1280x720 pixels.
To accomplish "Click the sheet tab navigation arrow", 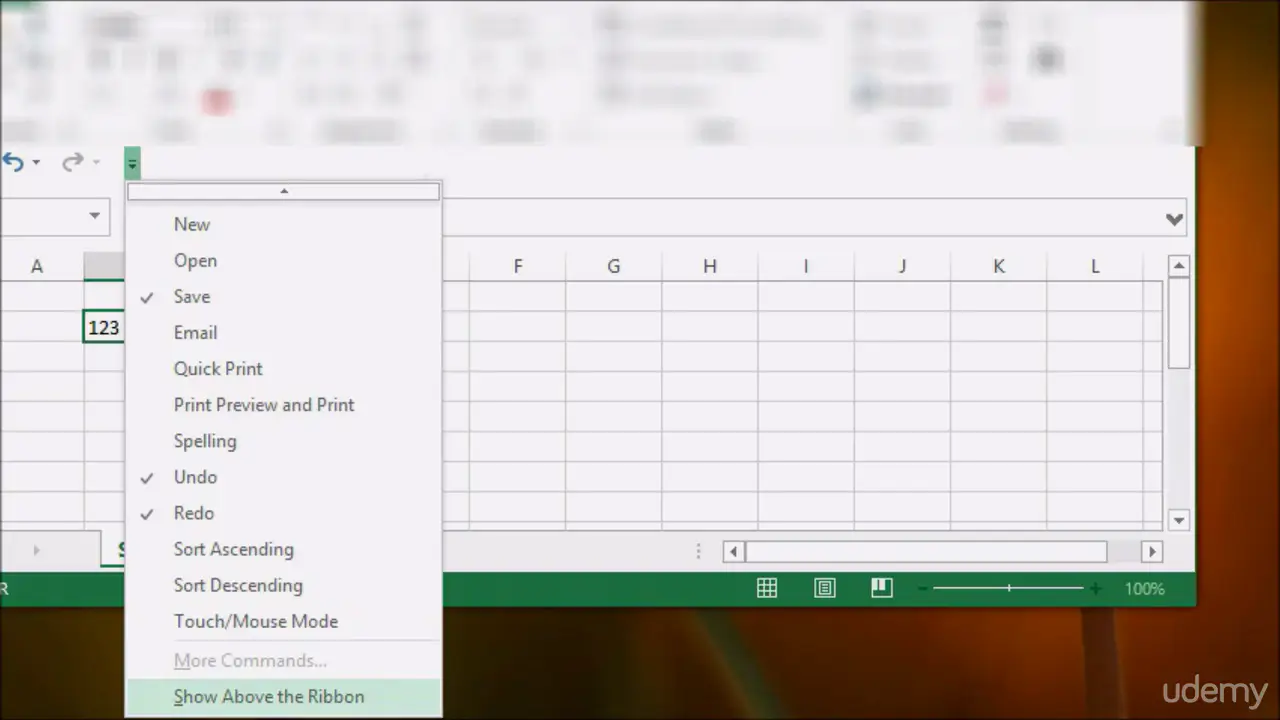I will (x=37, y=550).
